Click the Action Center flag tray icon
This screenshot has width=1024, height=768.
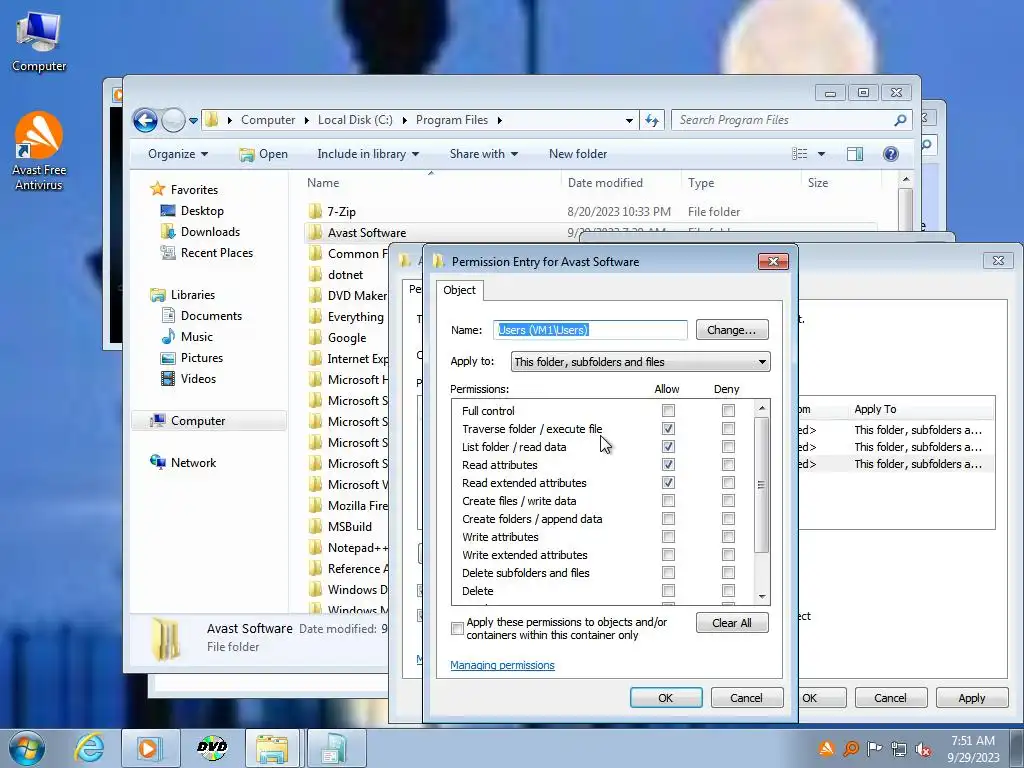coord(874,748)
